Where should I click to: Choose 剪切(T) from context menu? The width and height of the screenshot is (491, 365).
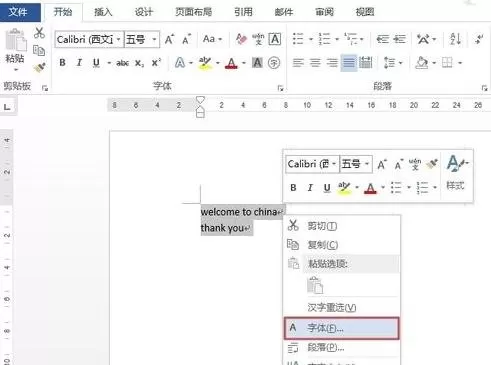[x=342, y=226]
